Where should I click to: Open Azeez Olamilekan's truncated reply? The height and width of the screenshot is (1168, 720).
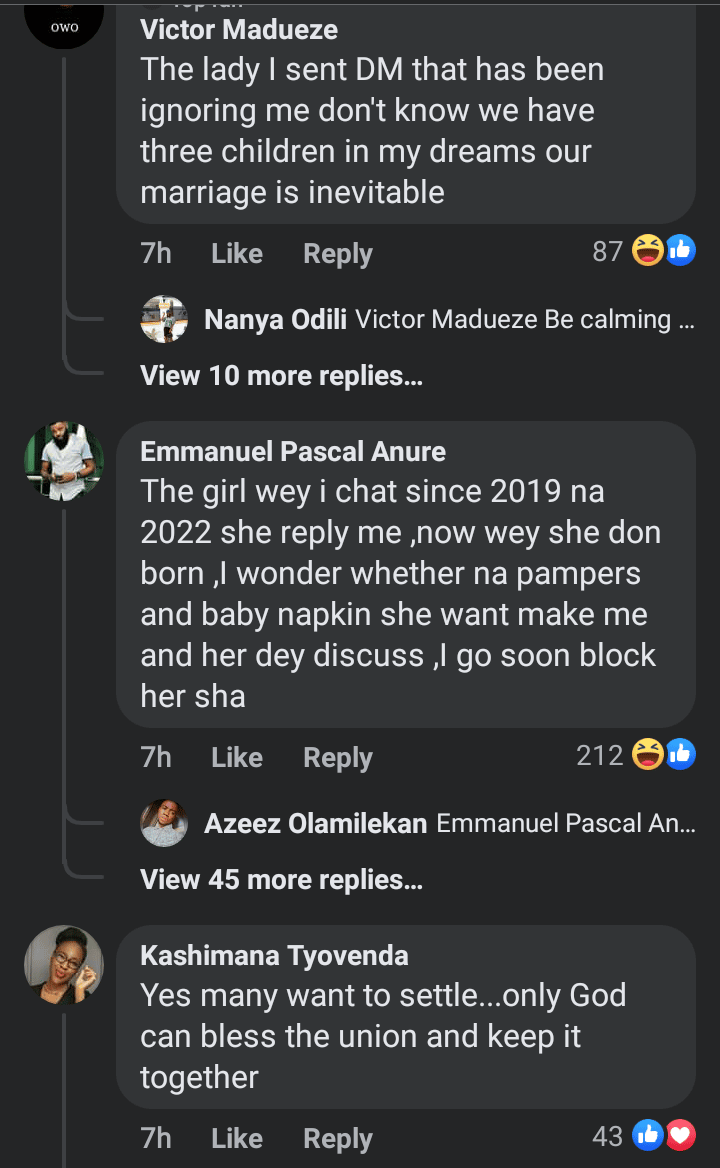[x=565, y=824]
